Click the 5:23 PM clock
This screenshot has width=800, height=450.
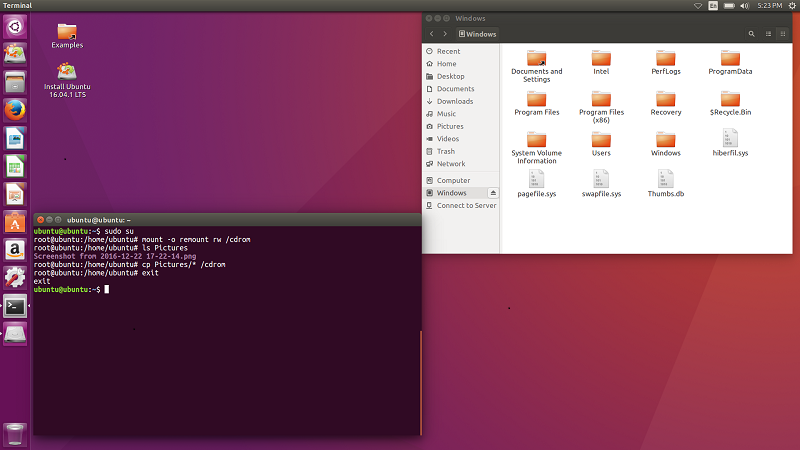(769, 6)
